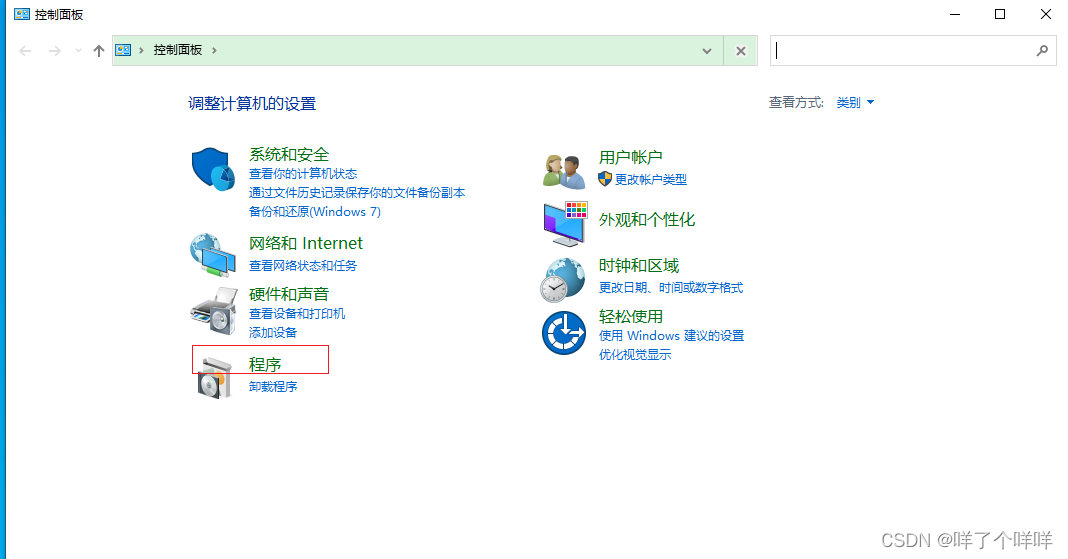
Task: Go forward using the forward arrow
Action: click(54, 50)
